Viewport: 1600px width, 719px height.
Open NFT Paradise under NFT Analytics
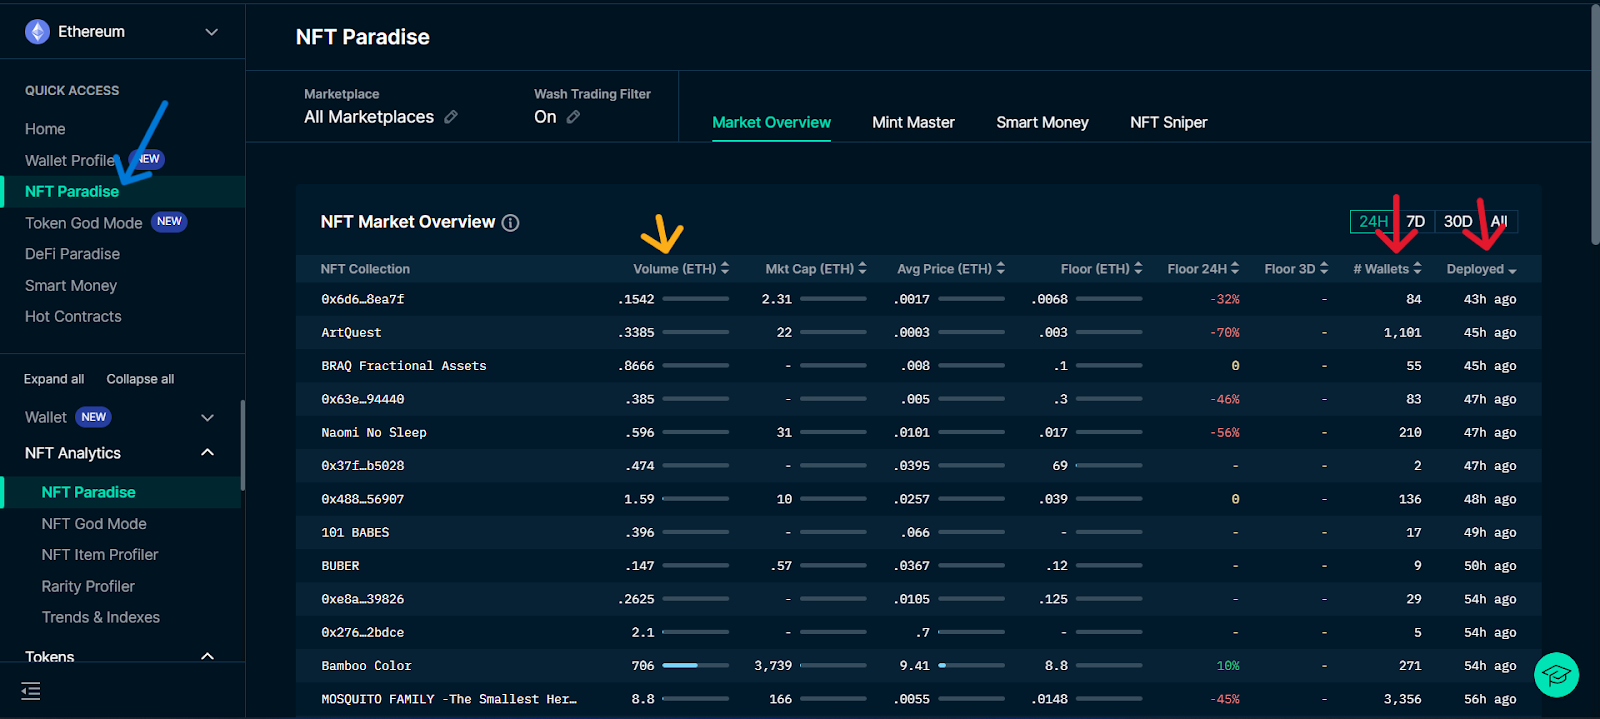(x=88, y=492)
